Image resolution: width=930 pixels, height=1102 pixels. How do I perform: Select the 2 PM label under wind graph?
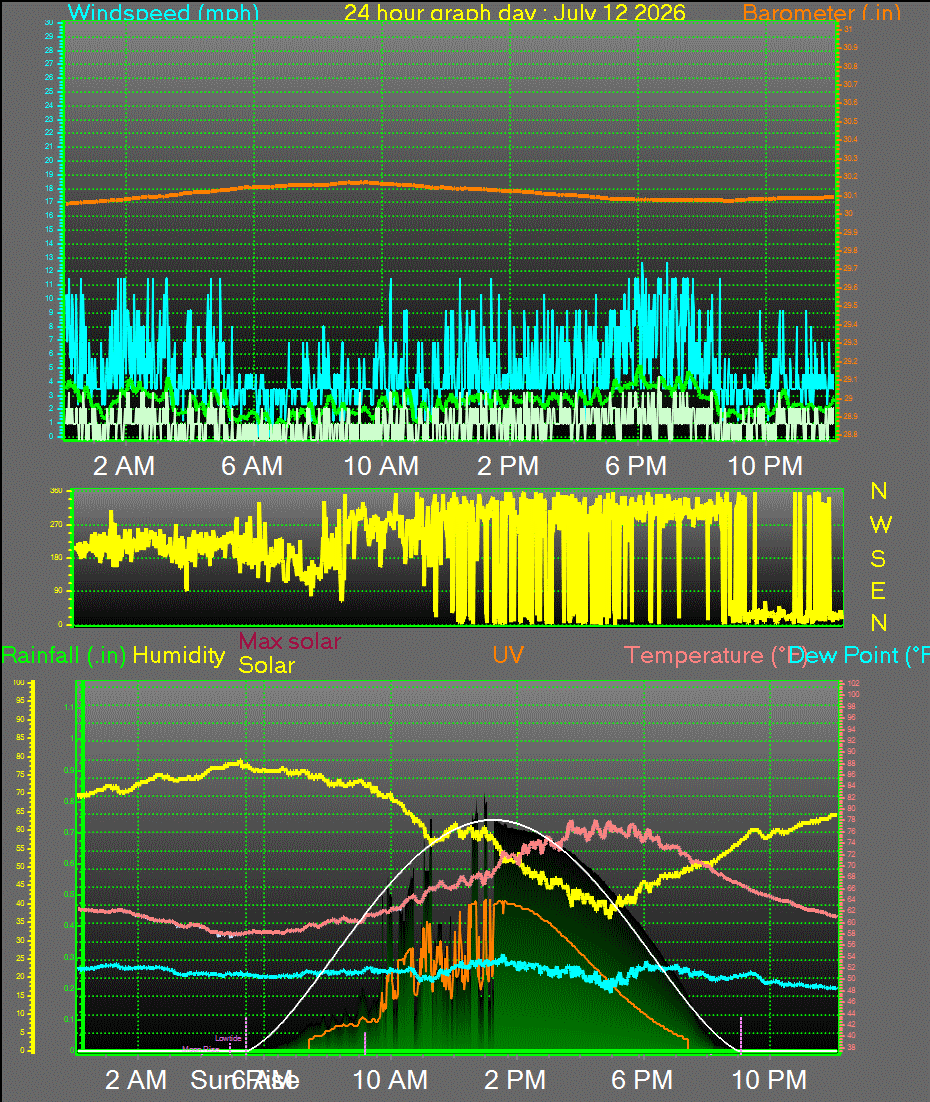[x=508, y=466]
